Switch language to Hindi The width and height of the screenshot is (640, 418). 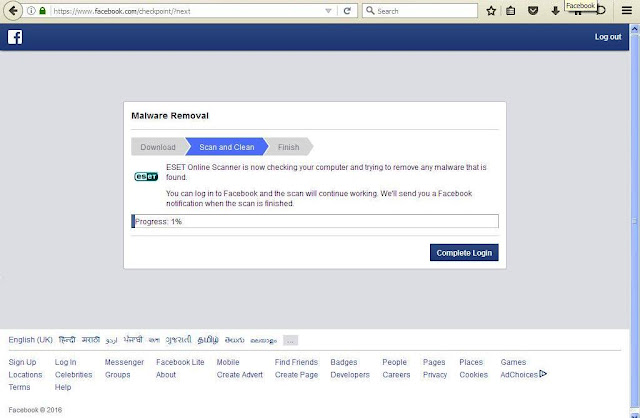(x=67, y=340)
